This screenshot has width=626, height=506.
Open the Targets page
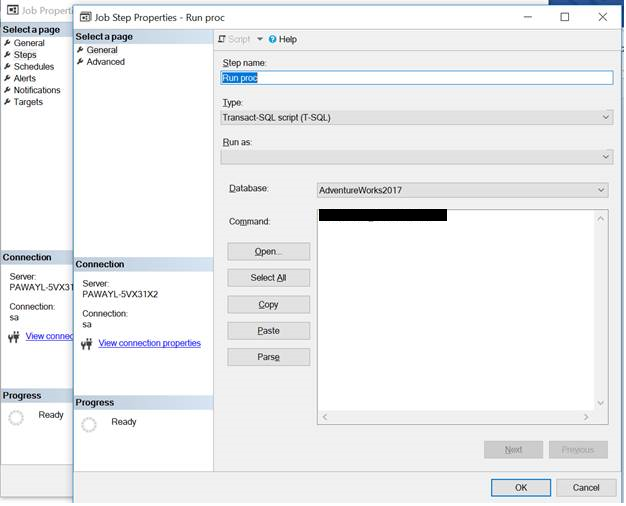[28, 102]
